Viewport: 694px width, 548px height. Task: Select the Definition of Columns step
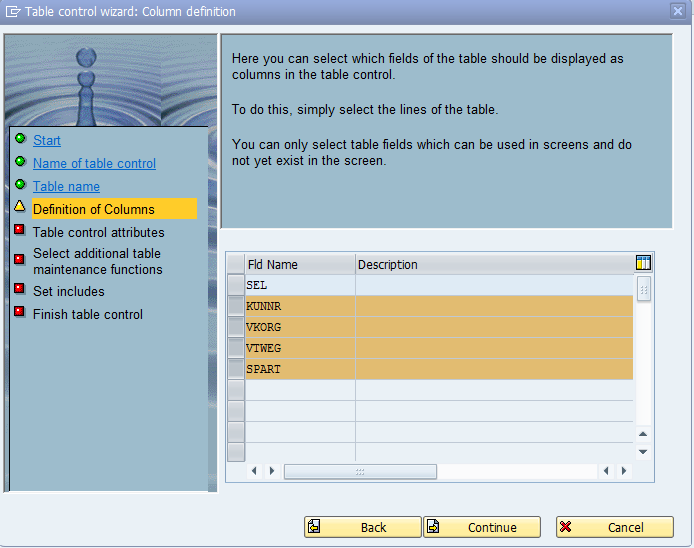pyautogui.click(x=114, y=209)
